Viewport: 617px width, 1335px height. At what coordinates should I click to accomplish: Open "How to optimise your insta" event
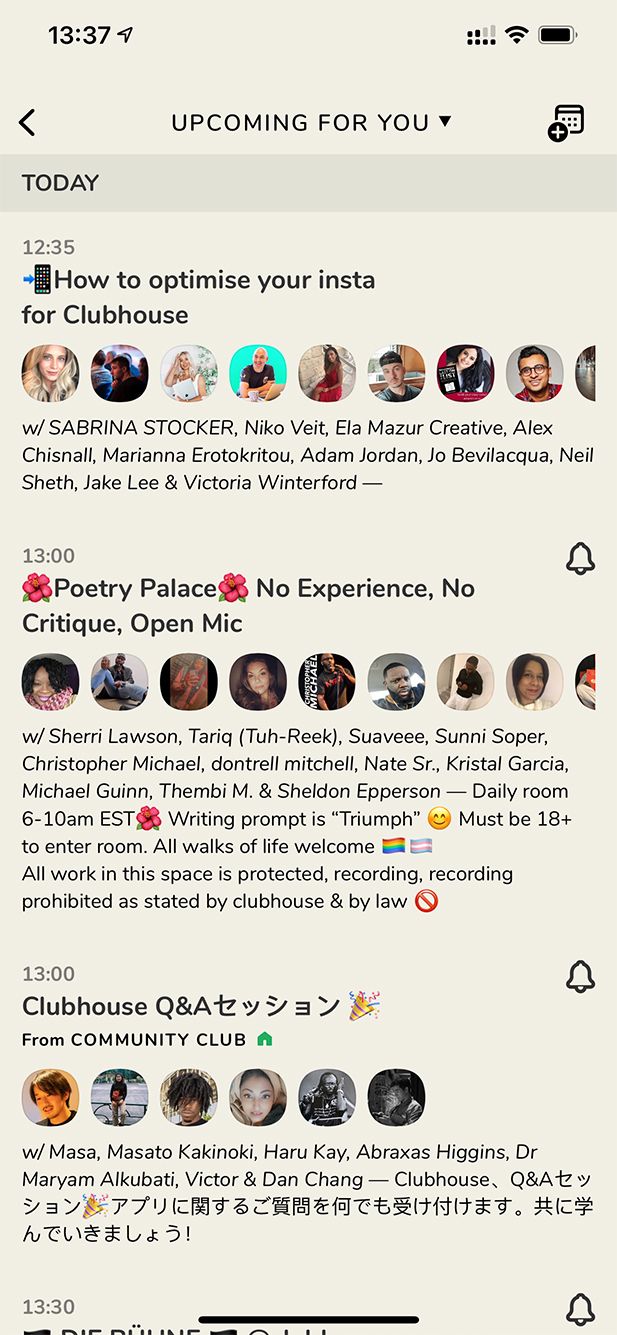click(198, 297)
